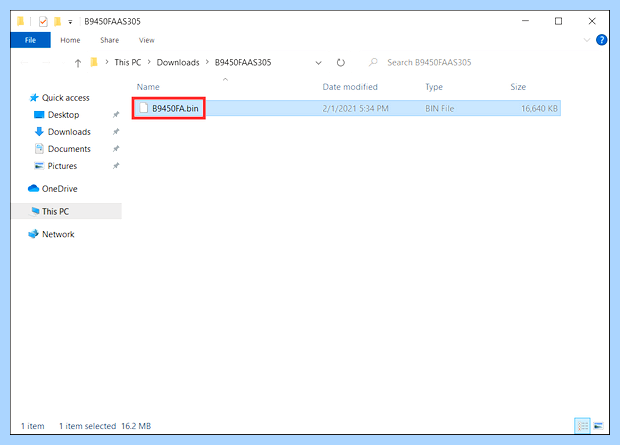Maximize the B9450FAAS305 window
This screenshot has height=445, width=620.
[x=558, y=21]
